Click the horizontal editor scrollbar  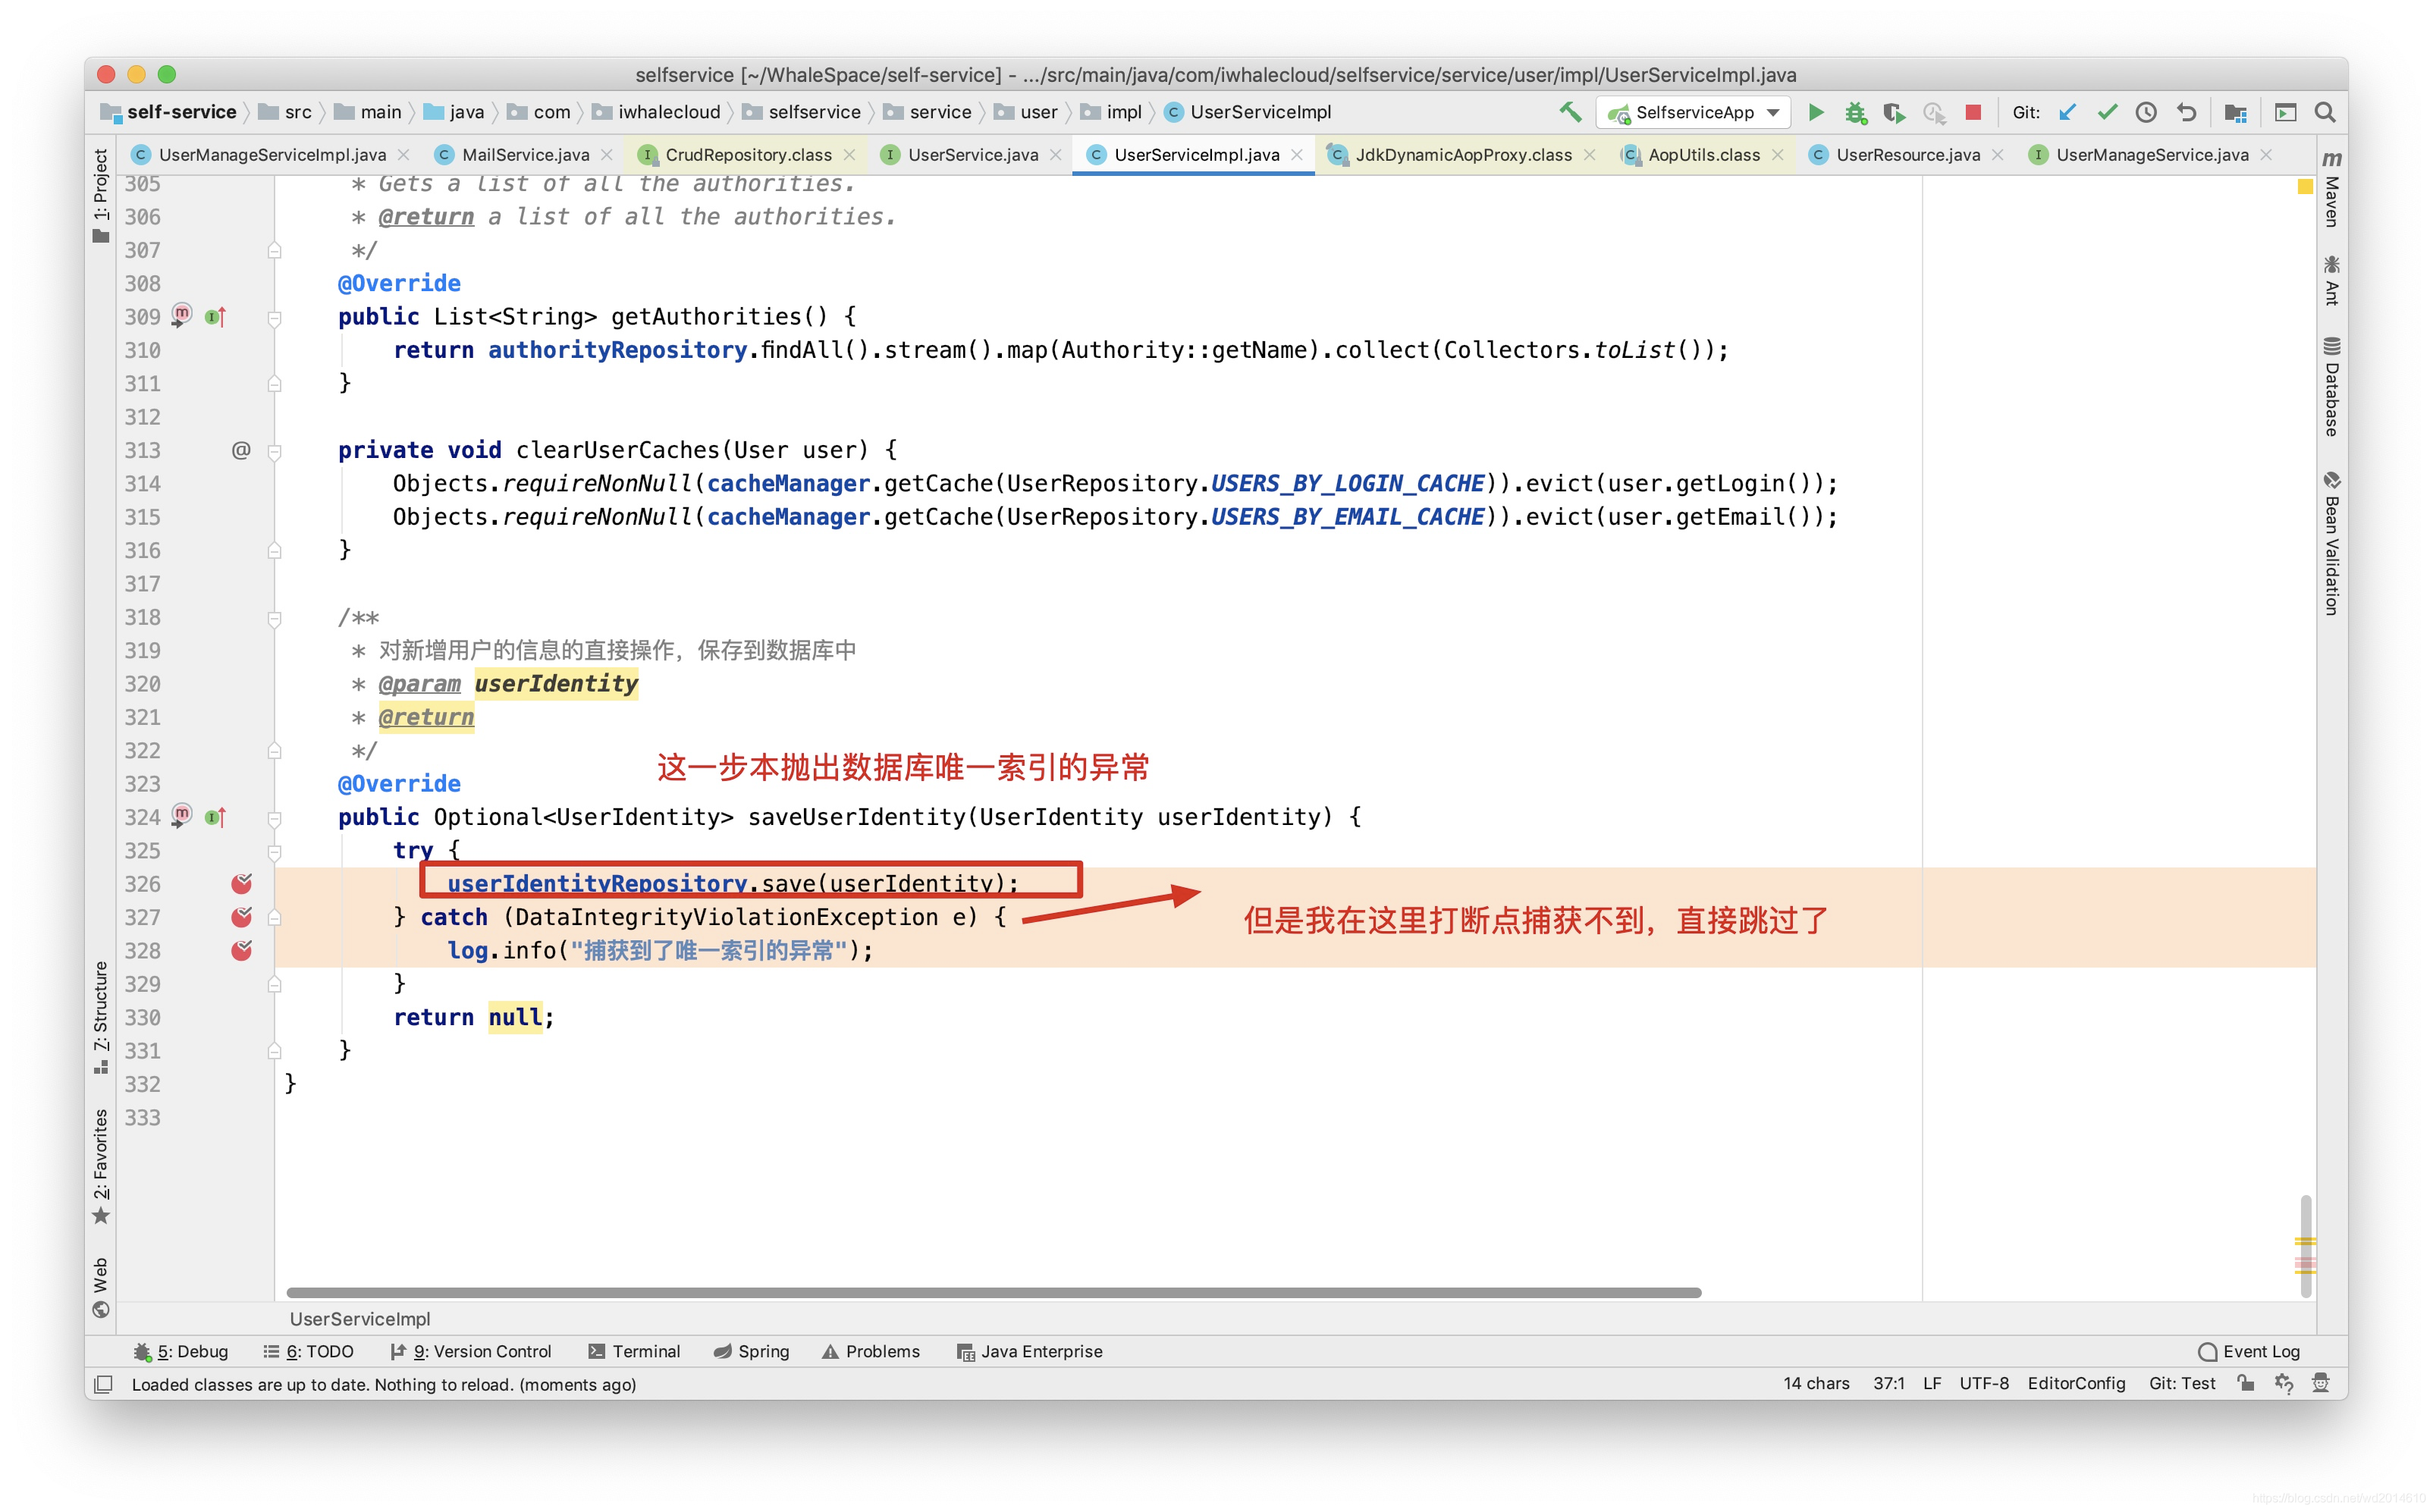(993, 1292)
